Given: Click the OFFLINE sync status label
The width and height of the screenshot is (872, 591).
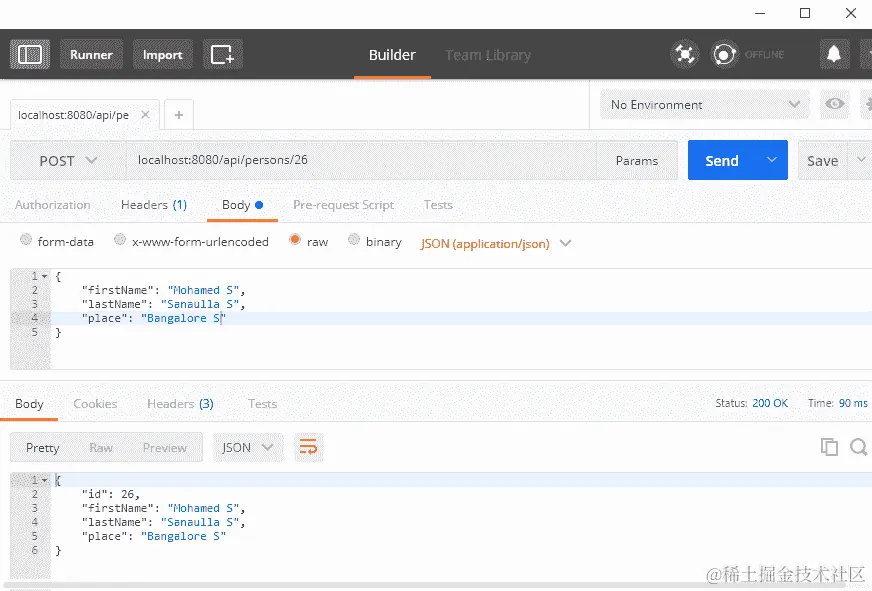Looking at the screenshot, I should pyautogui.click(x=764, y=54).
